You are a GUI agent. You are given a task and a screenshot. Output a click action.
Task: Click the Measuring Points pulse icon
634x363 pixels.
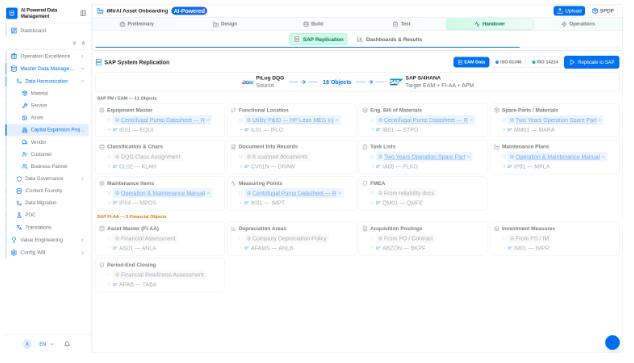click(233, 183)
